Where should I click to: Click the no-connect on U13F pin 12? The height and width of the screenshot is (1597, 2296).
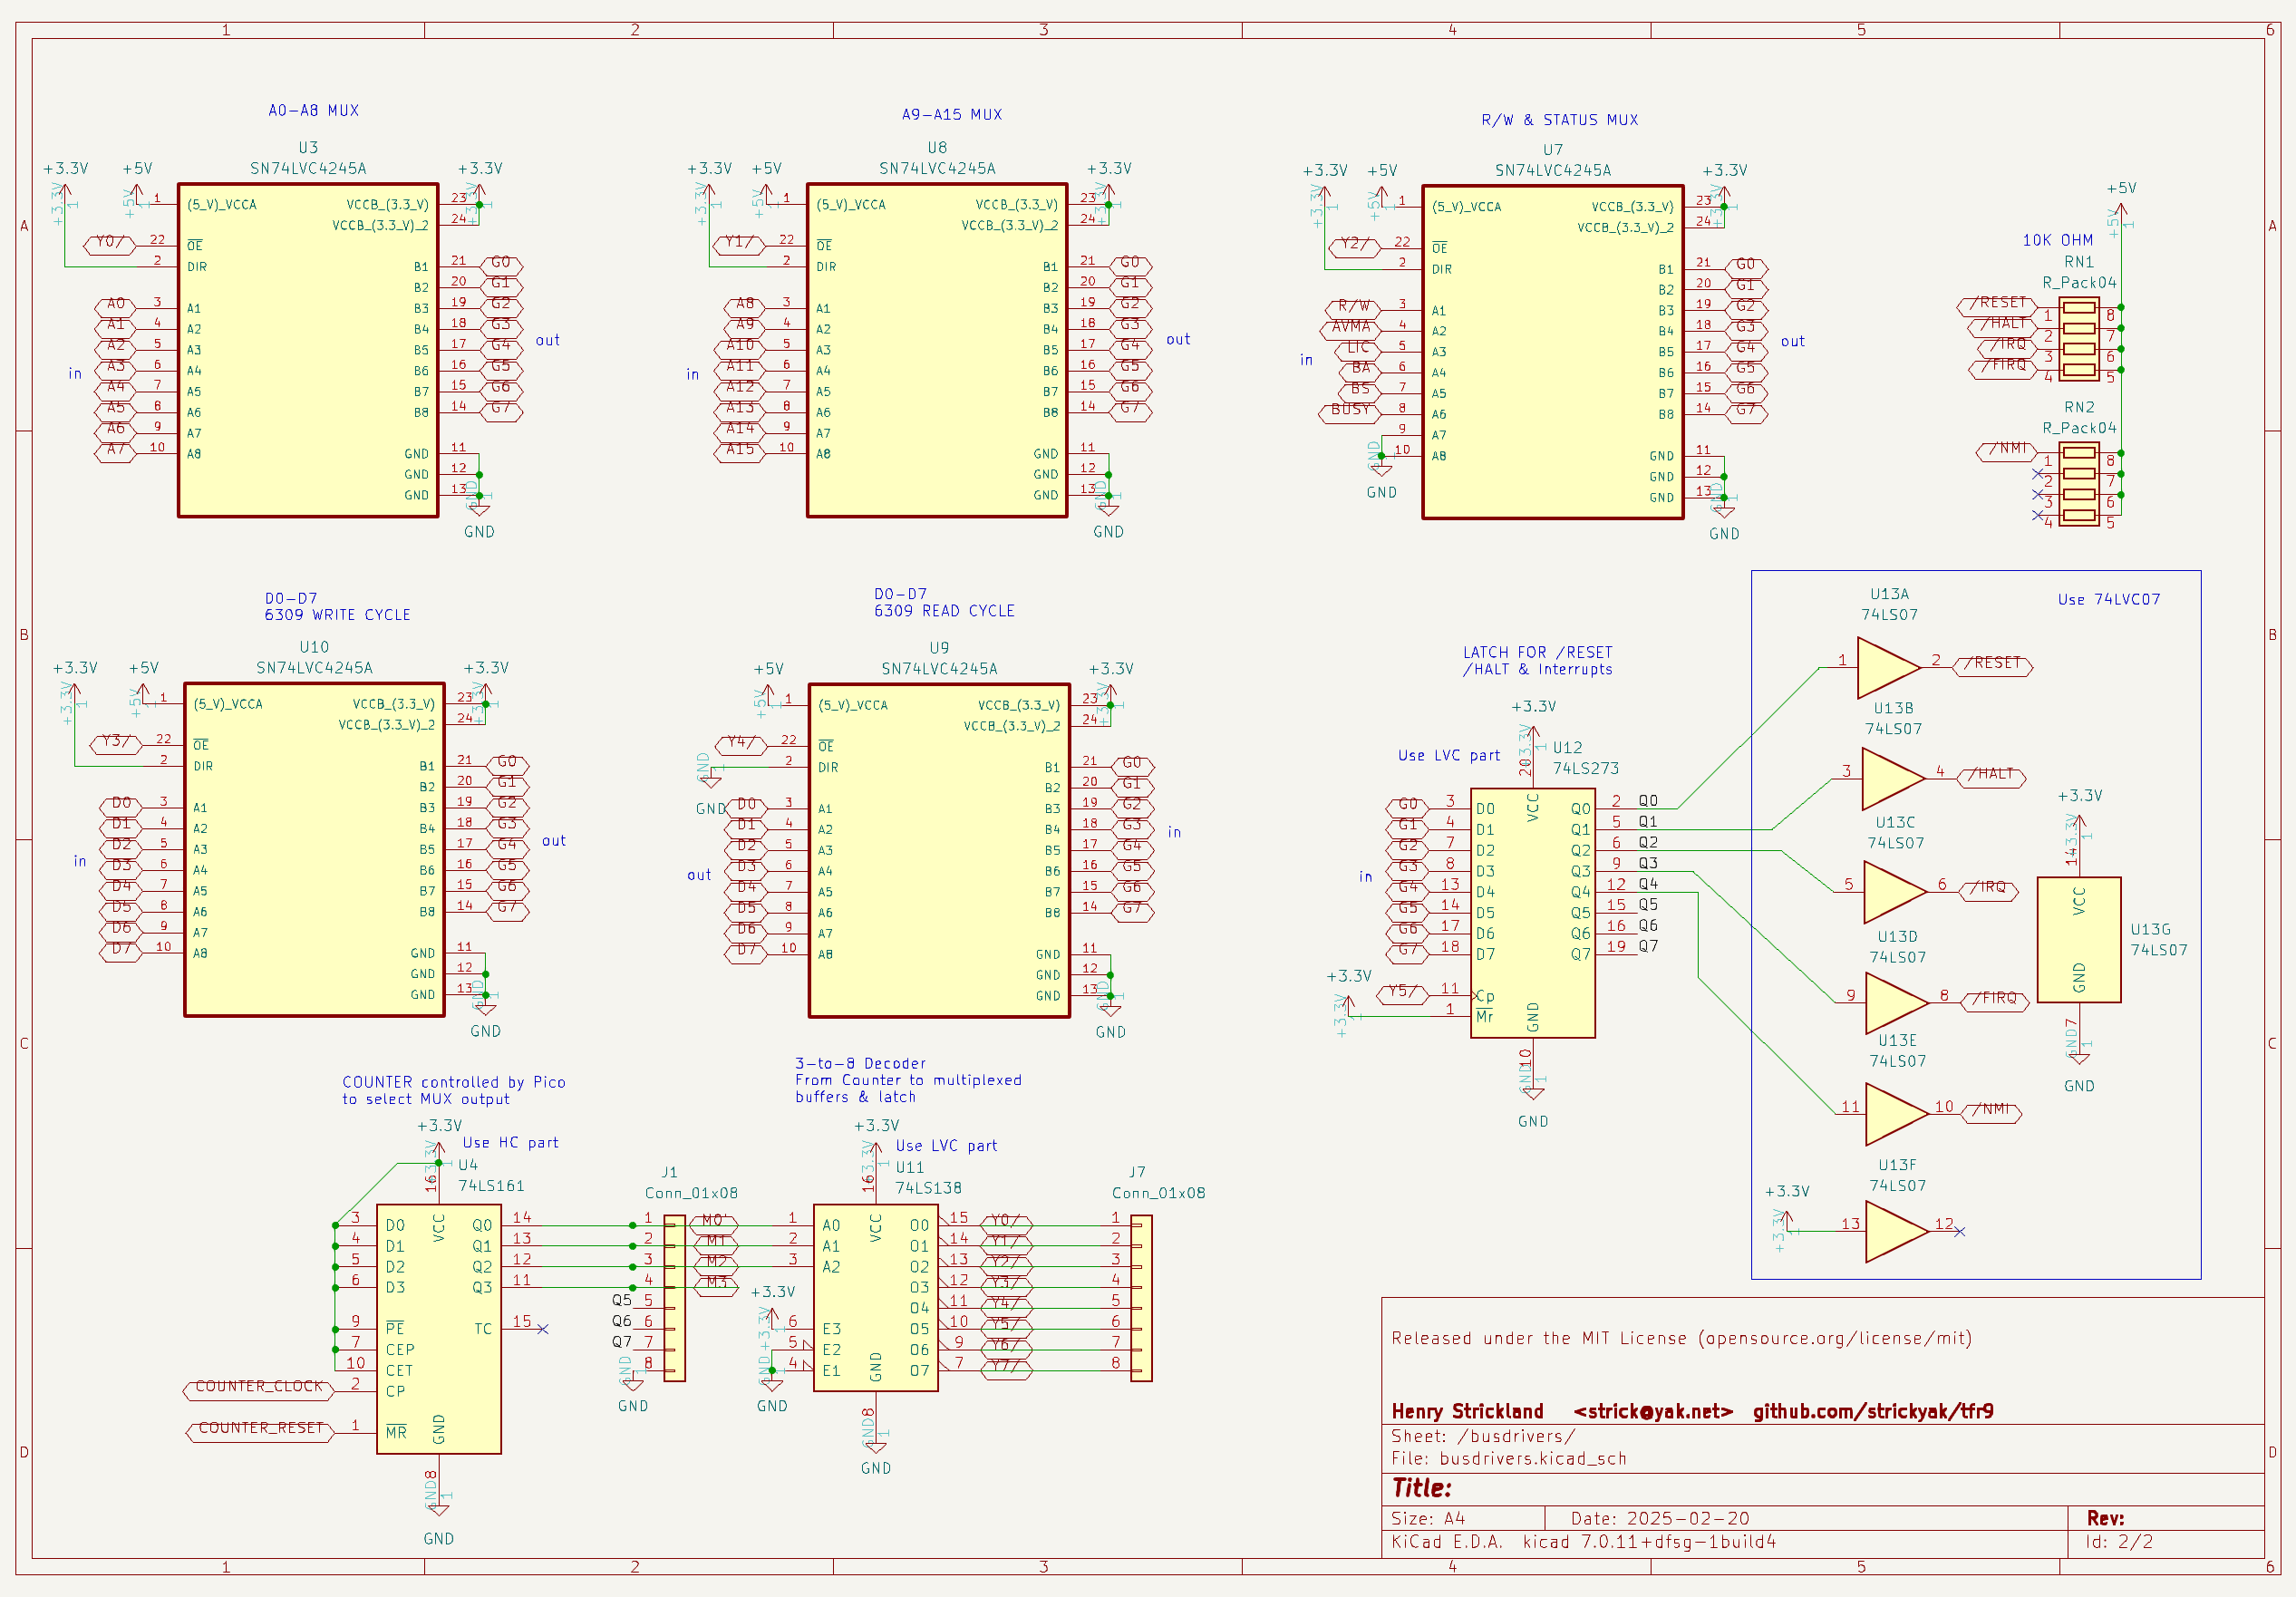tap(1959, 1232)
